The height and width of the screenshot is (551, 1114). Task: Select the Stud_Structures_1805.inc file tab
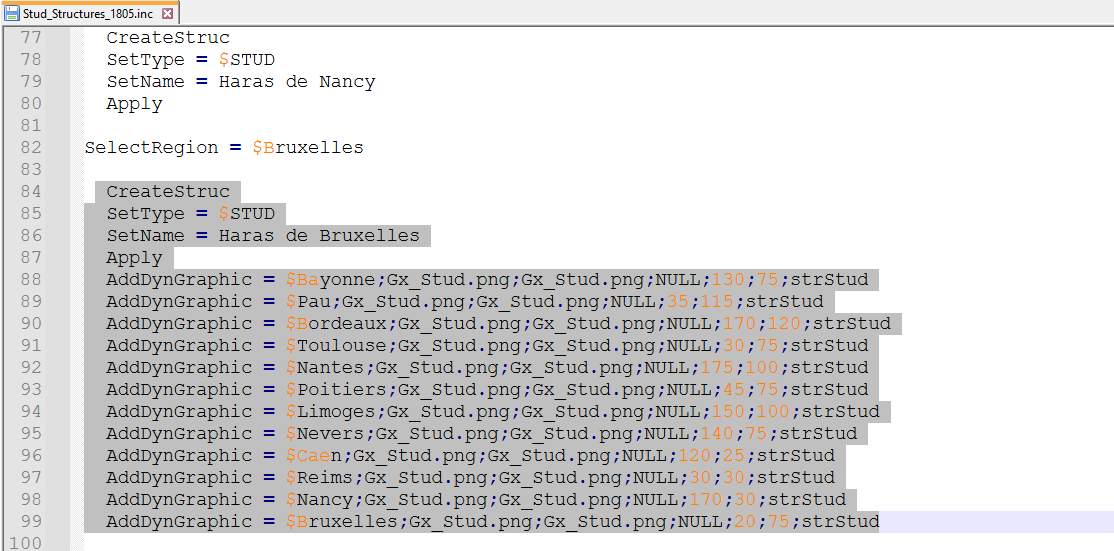tap(90, 13)
